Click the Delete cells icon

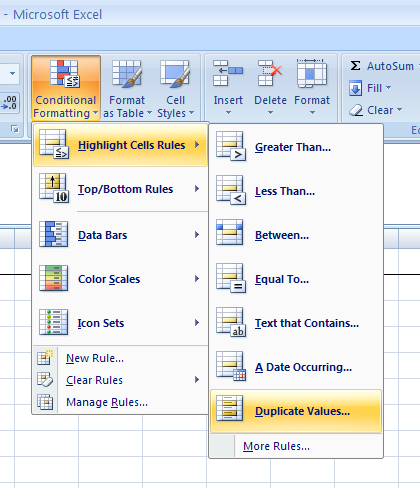pyautogui.click(x=270, y=73)
